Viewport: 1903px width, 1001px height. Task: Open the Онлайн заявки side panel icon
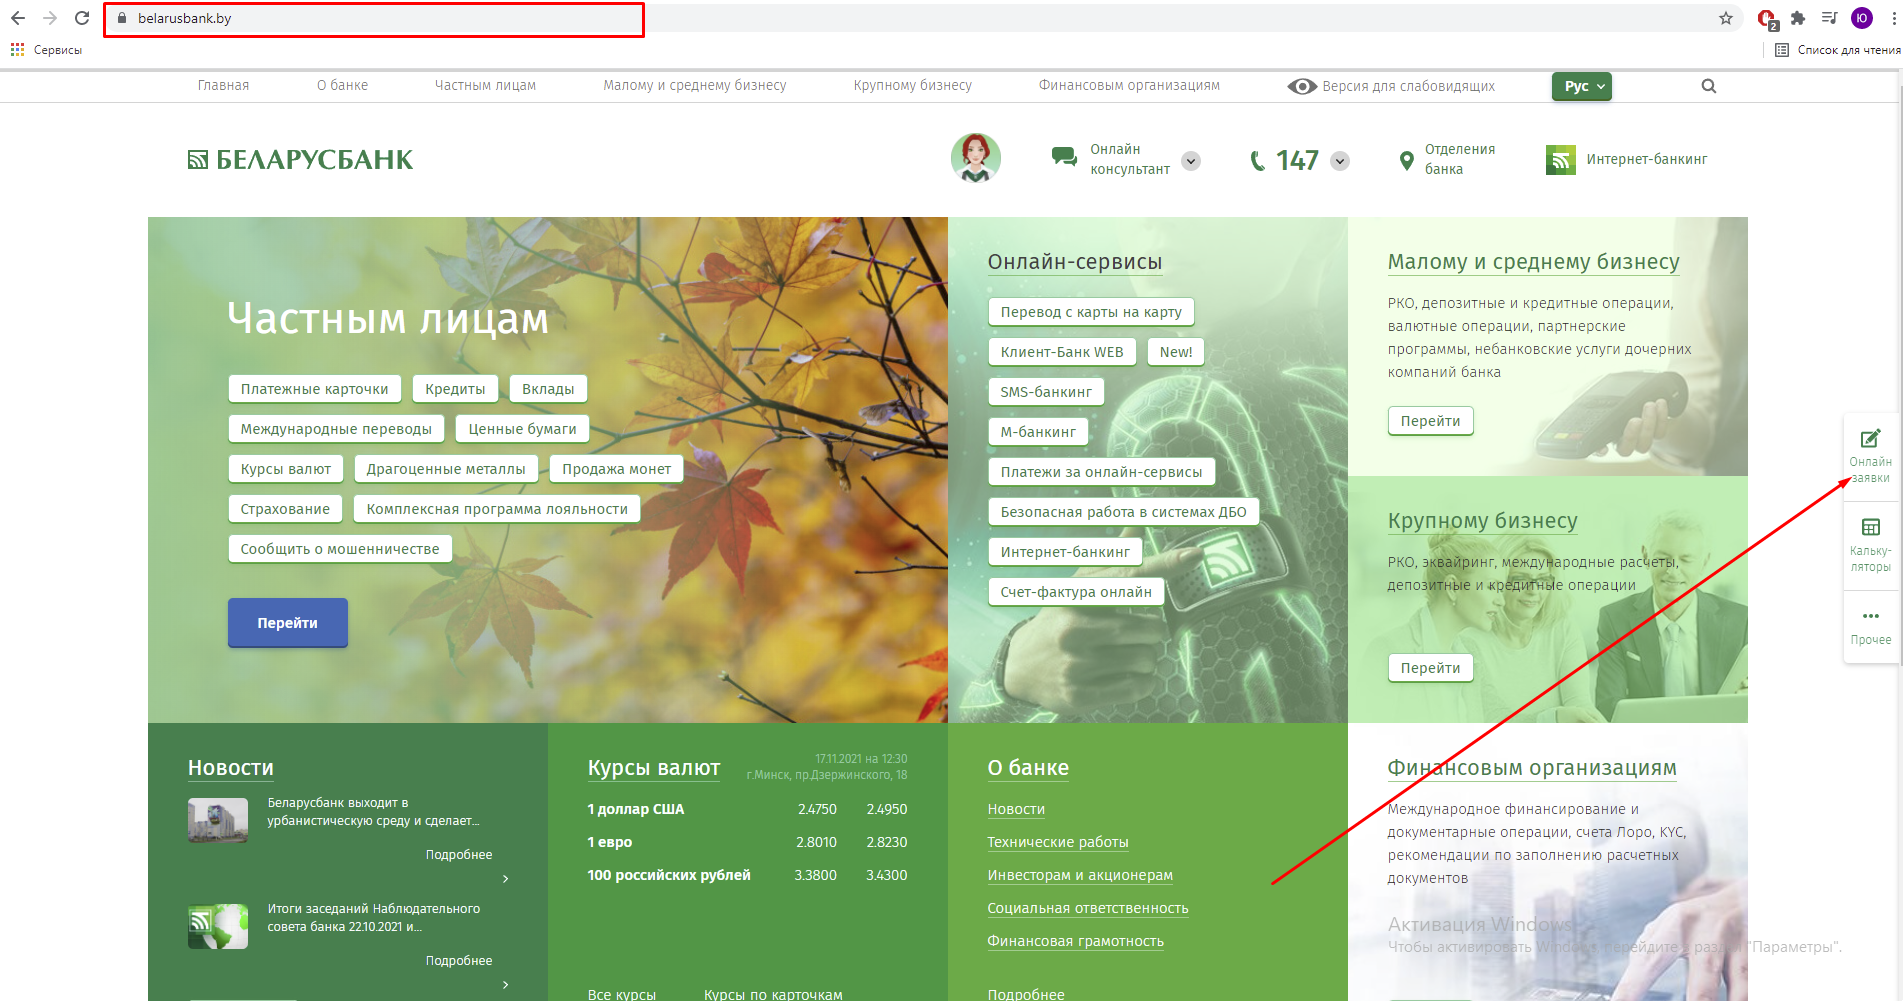1870,438
